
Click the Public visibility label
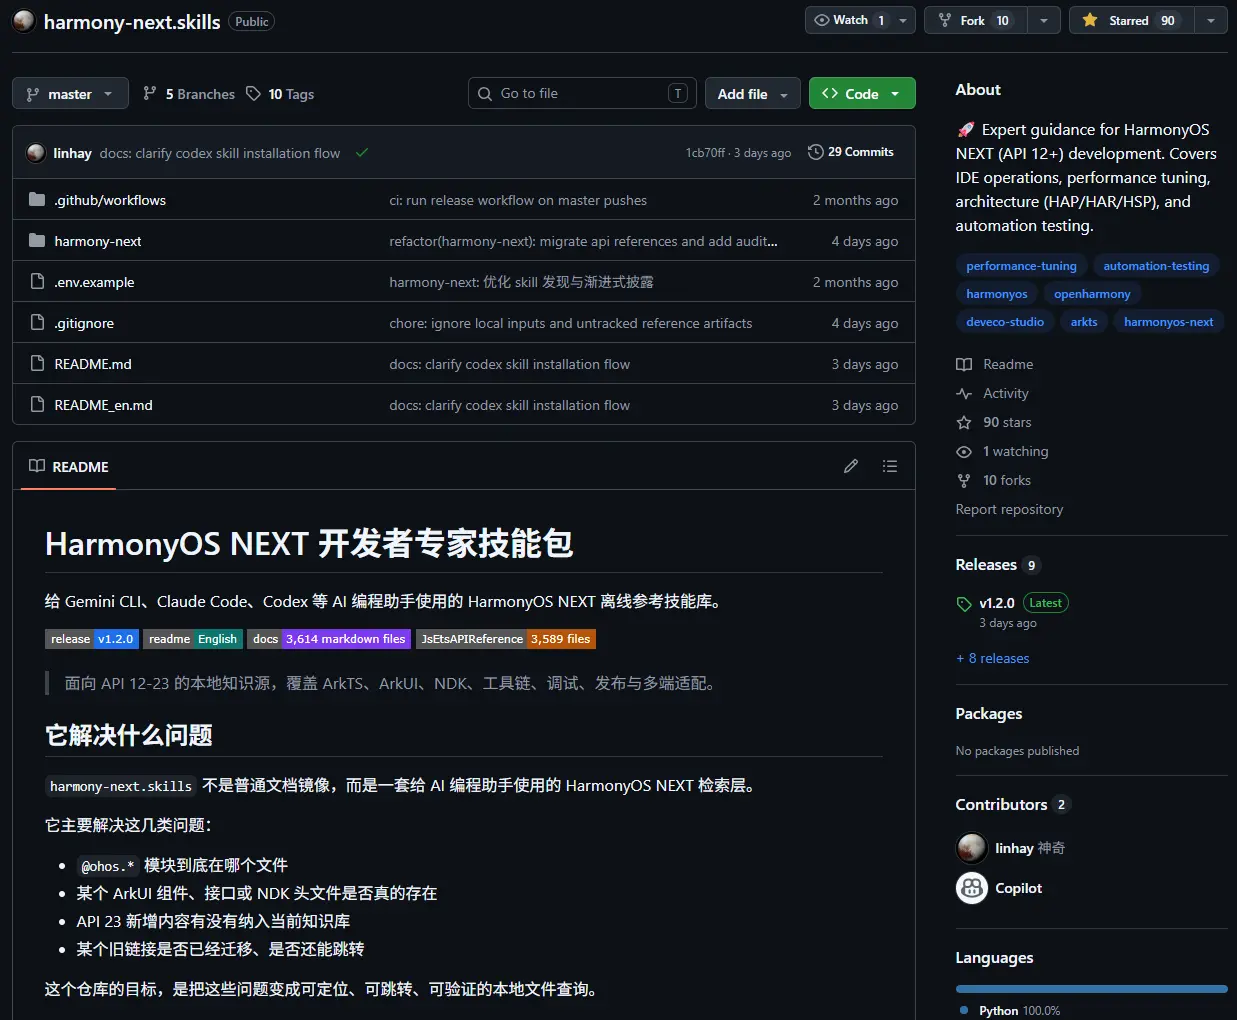point(252,21)
